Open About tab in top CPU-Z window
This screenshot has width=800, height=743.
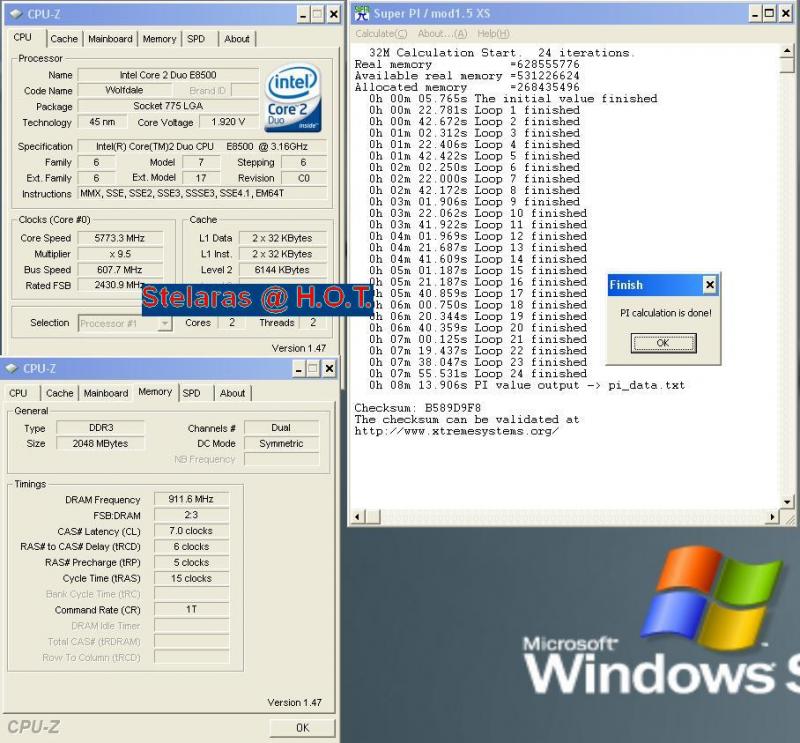pos(237,39)
